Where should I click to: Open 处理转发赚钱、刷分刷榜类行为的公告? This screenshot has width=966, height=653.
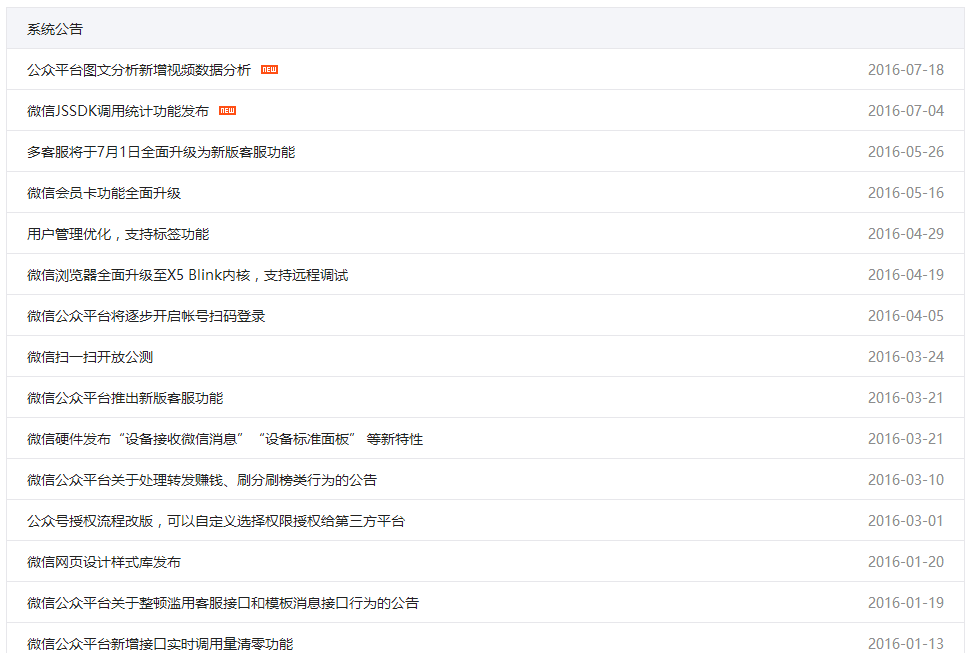point(201,480)
